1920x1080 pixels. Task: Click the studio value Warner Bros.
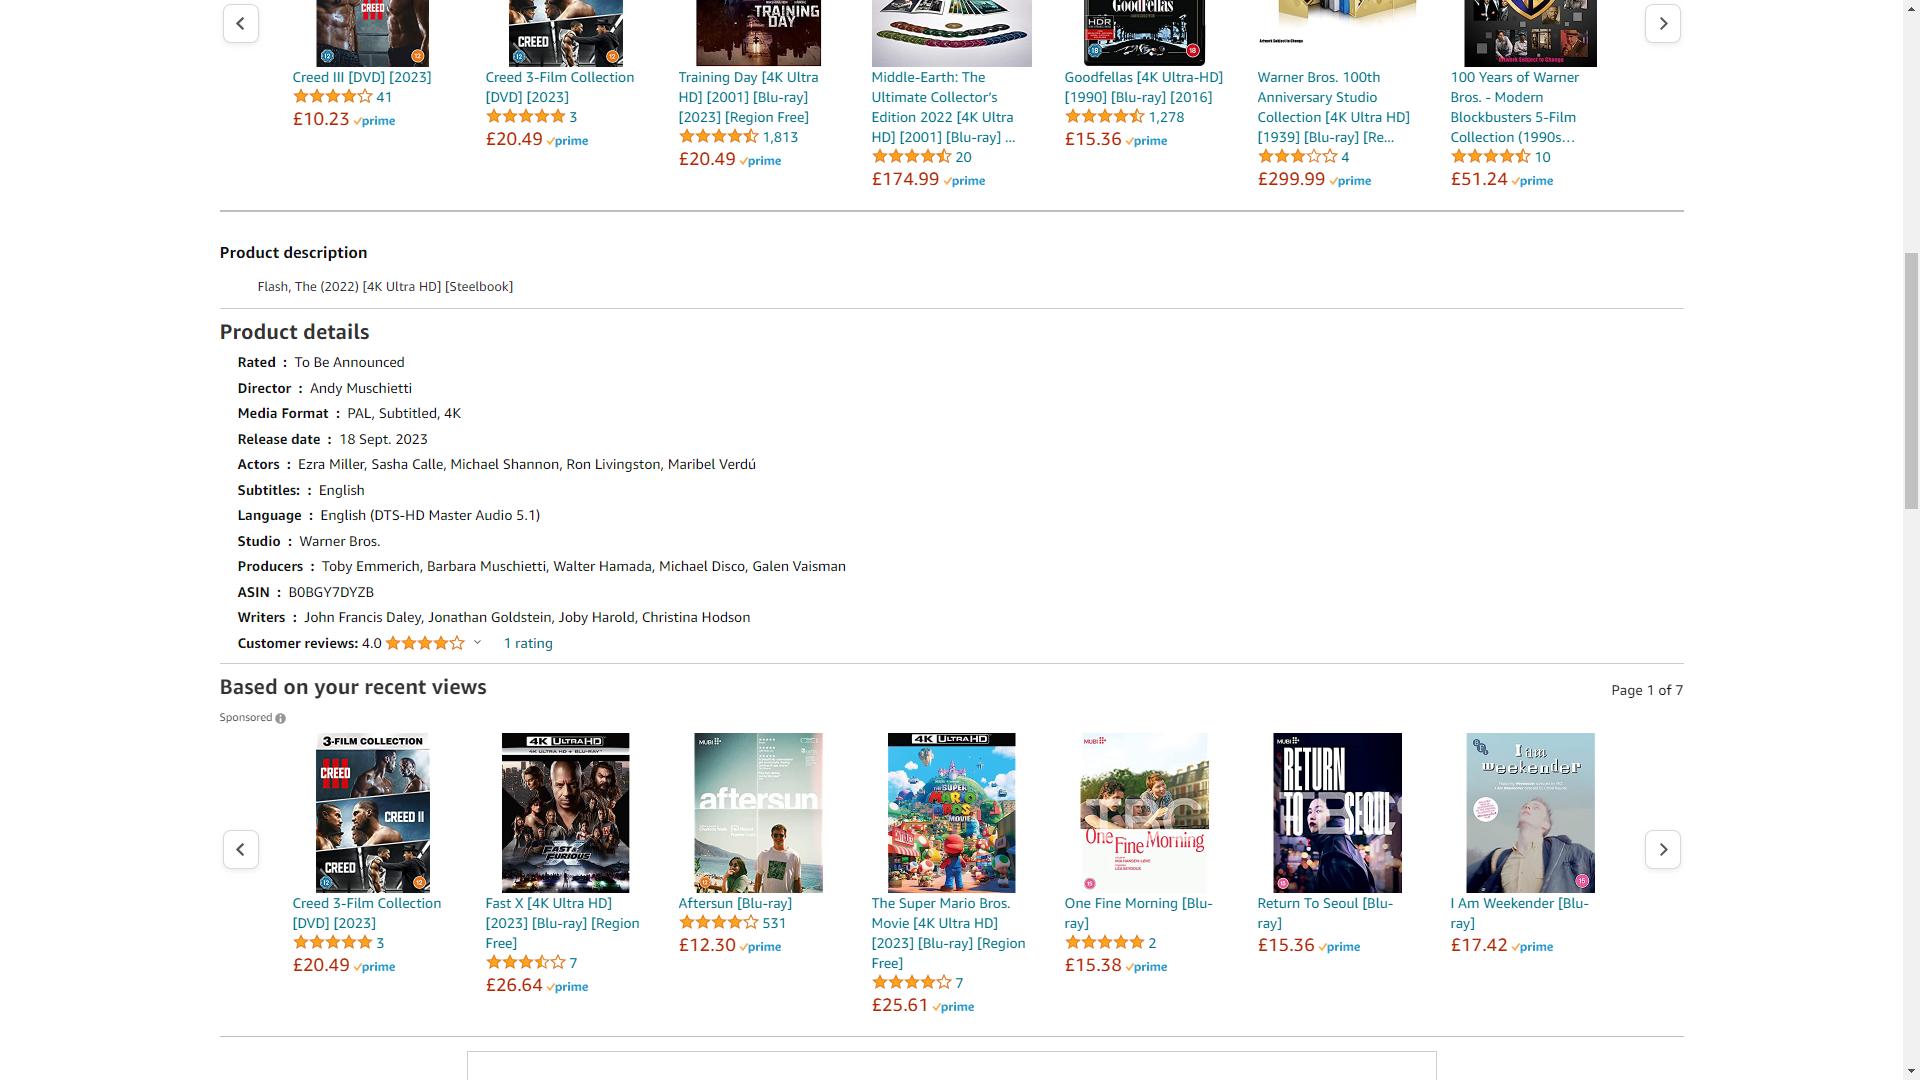click(340, 541)
